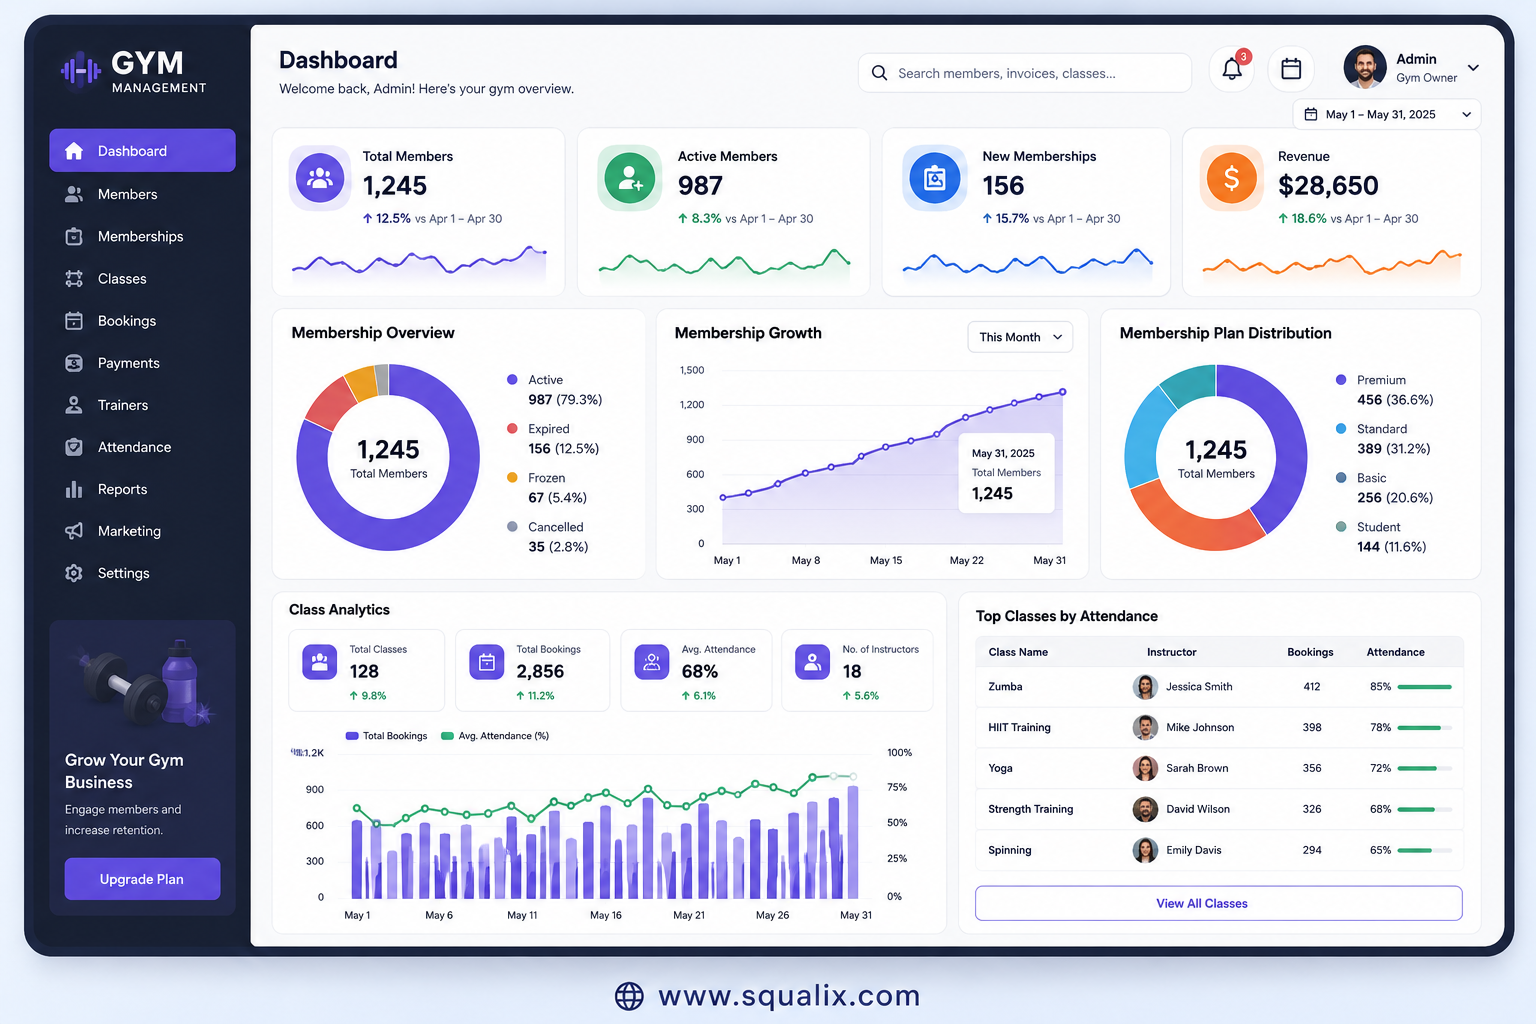The width and height of the screenshot is (1536, 1024).
Task: Click the calendar icon beside notifications
Action: (x=1291, y=69)
